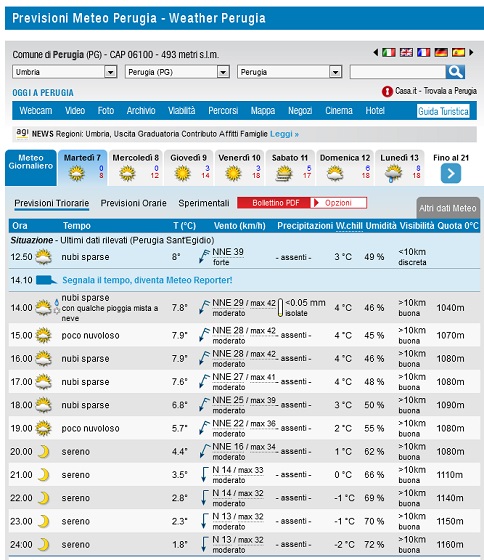484x560 pixels.
Task: Click the moon icon in the 22.00 row
Action: point(43,498)
